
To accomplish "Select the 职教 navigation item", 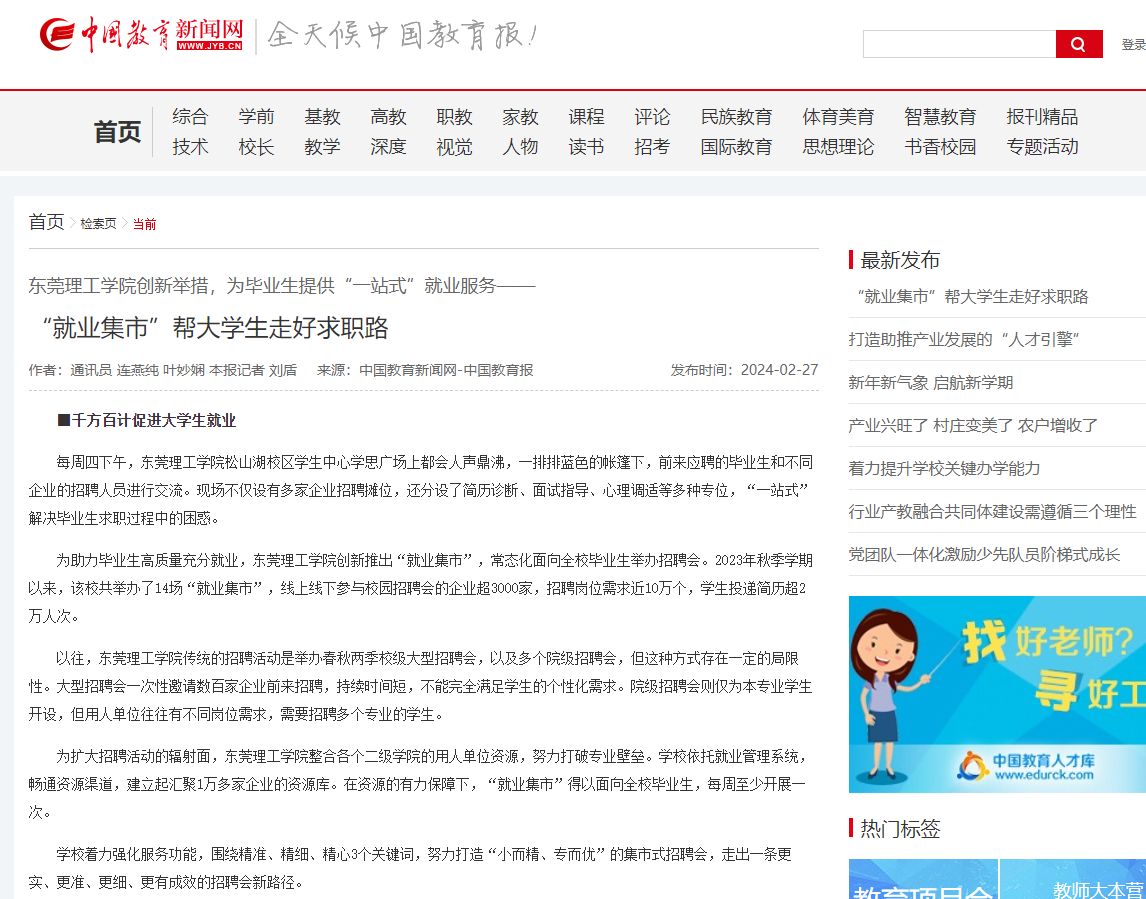I will point(454,117).
